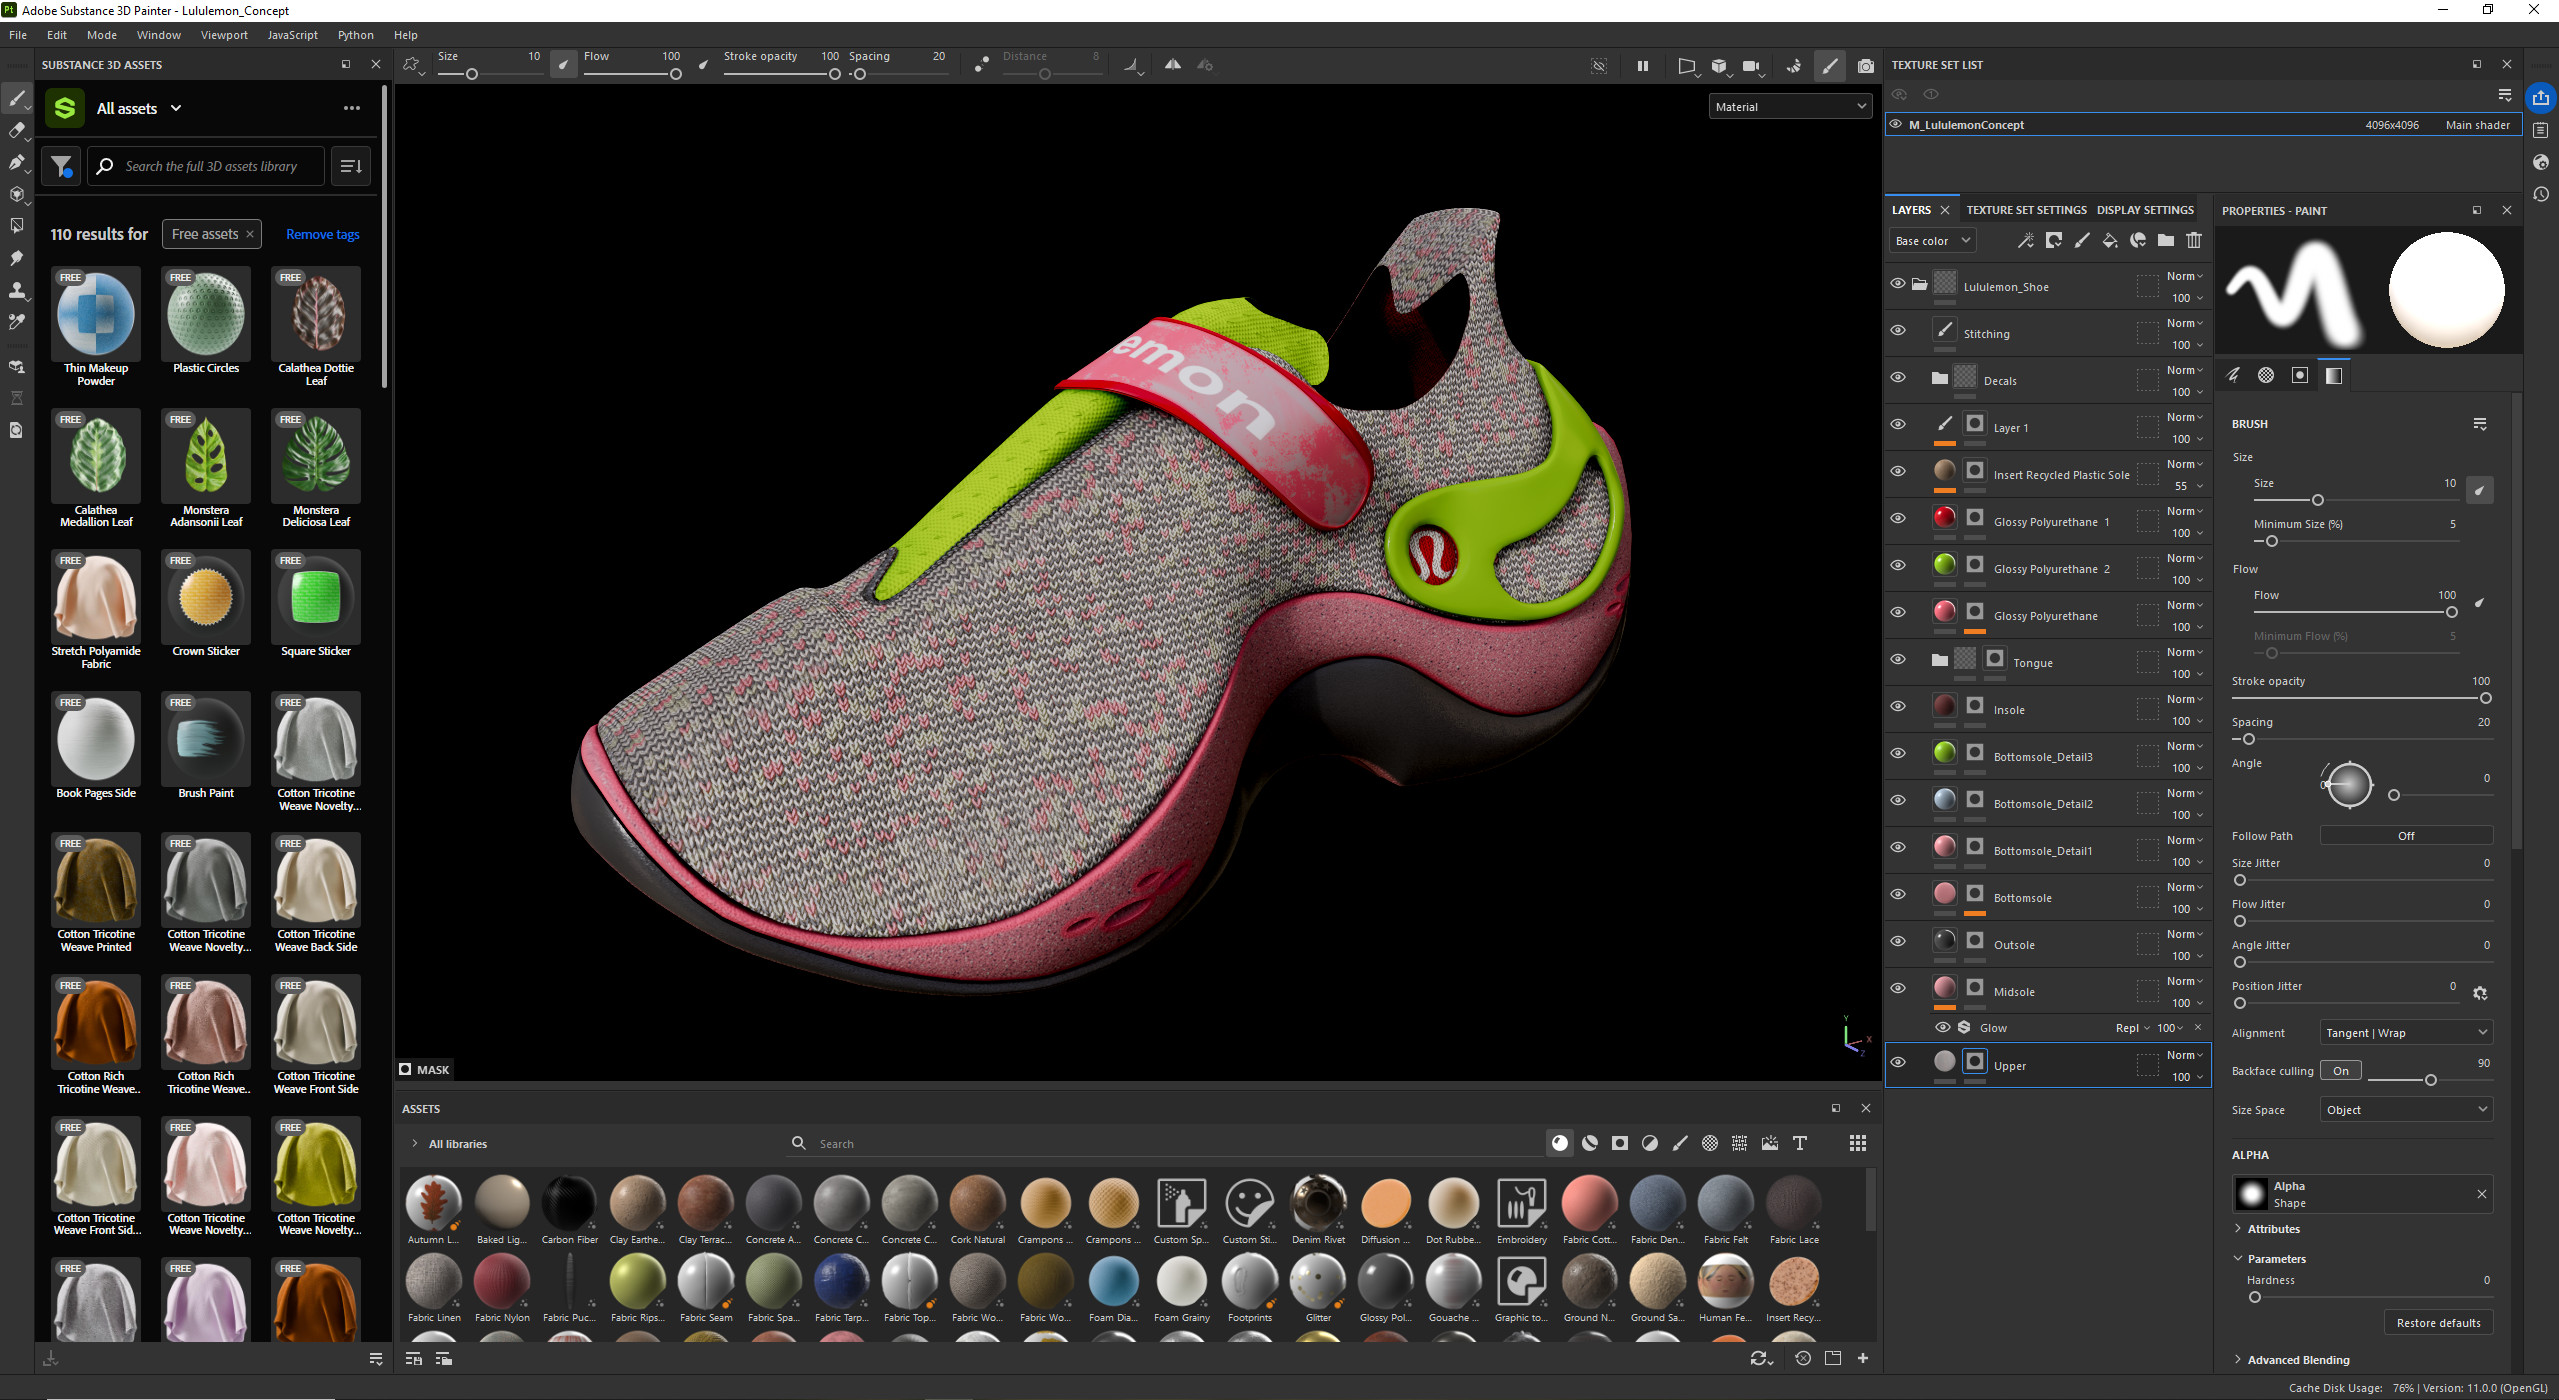Toggle symmetry icon in top toolbar

1172,66
